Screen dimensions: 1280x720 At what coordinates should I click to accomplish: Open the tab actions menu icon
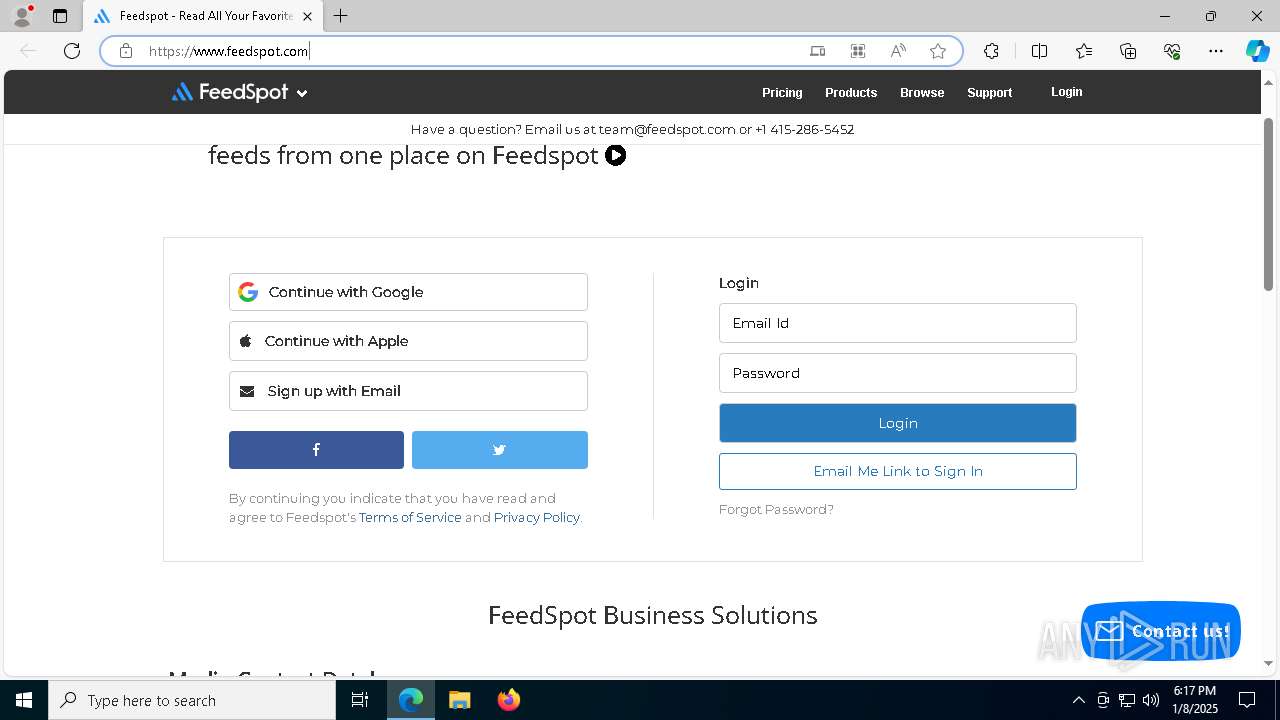click(x=60, y=16)
